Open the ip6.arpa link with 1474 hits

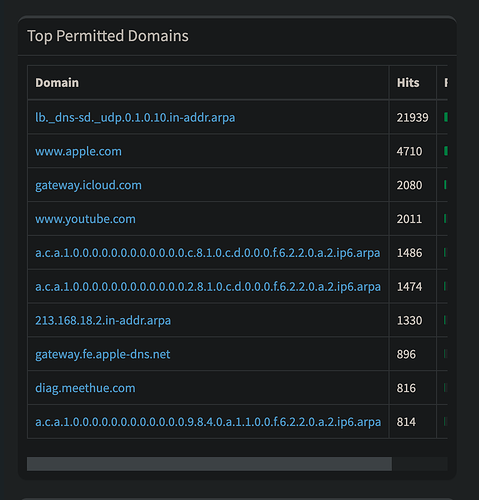208,287
